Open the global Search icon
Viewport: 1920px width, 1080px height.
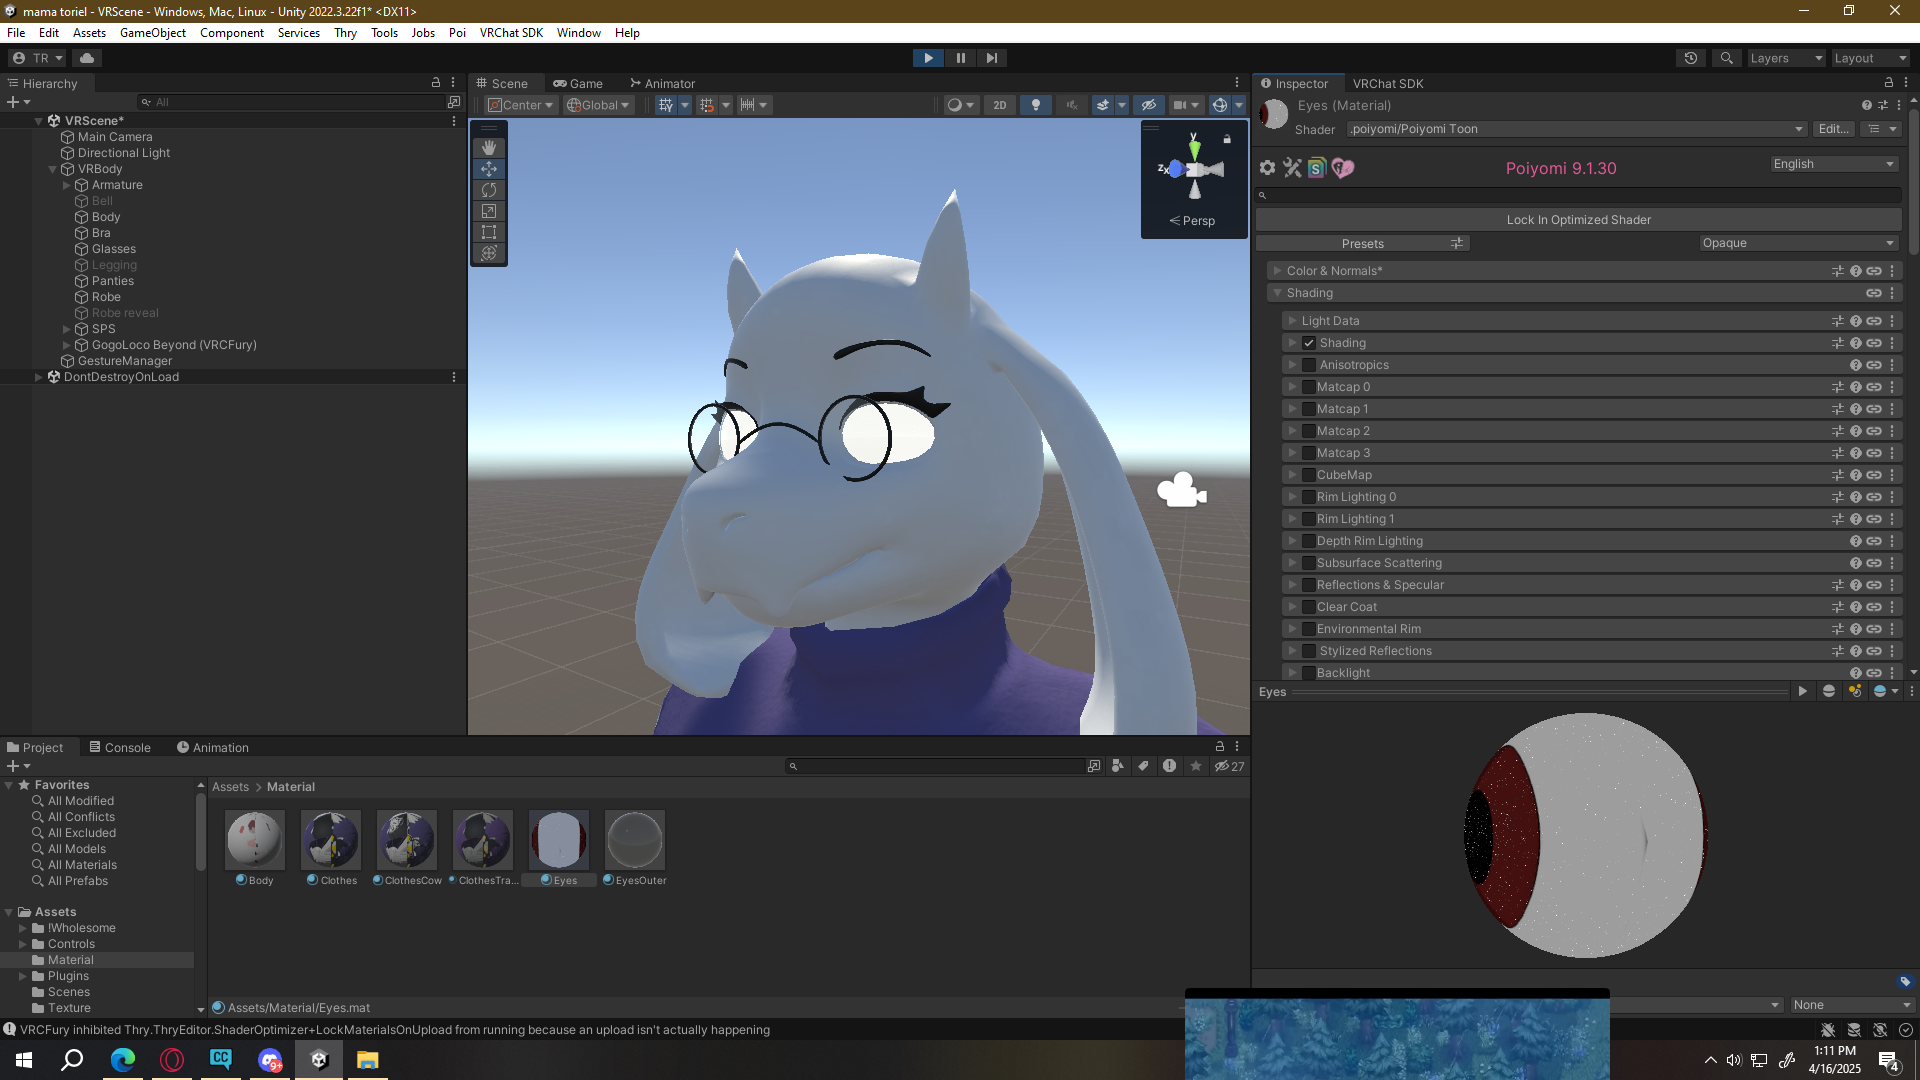(x=1727, y=58)
